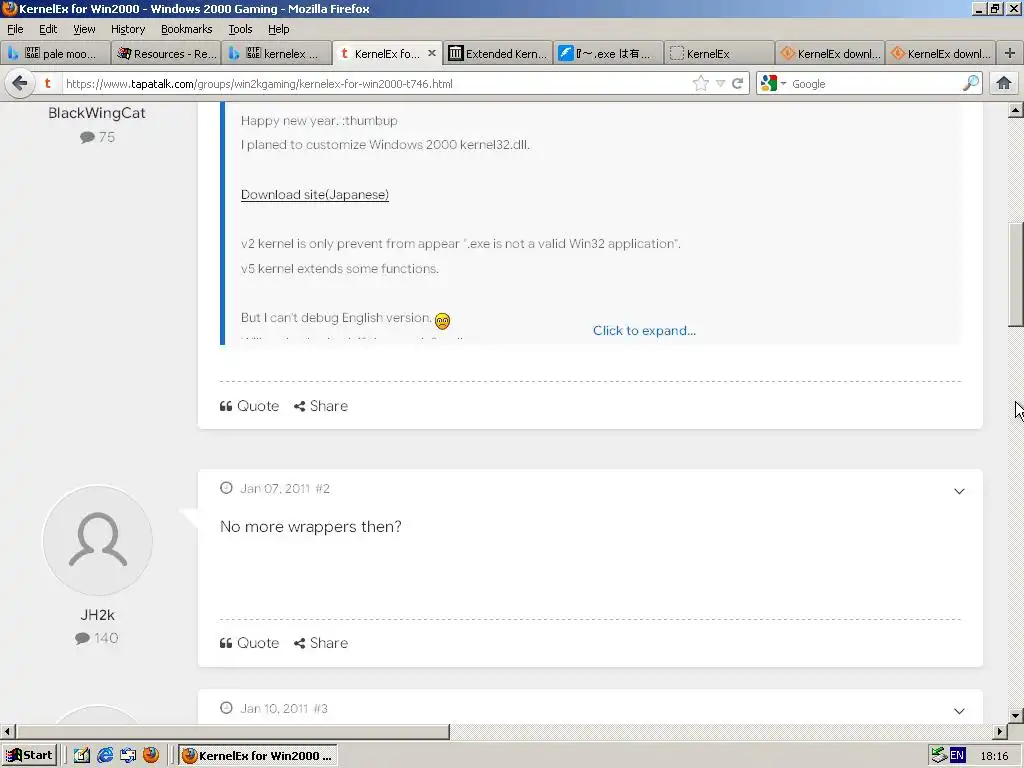This screenshot has width=1024, height=768.
Task: Open the URL history dropdown arrow
Action: (720, 84)
